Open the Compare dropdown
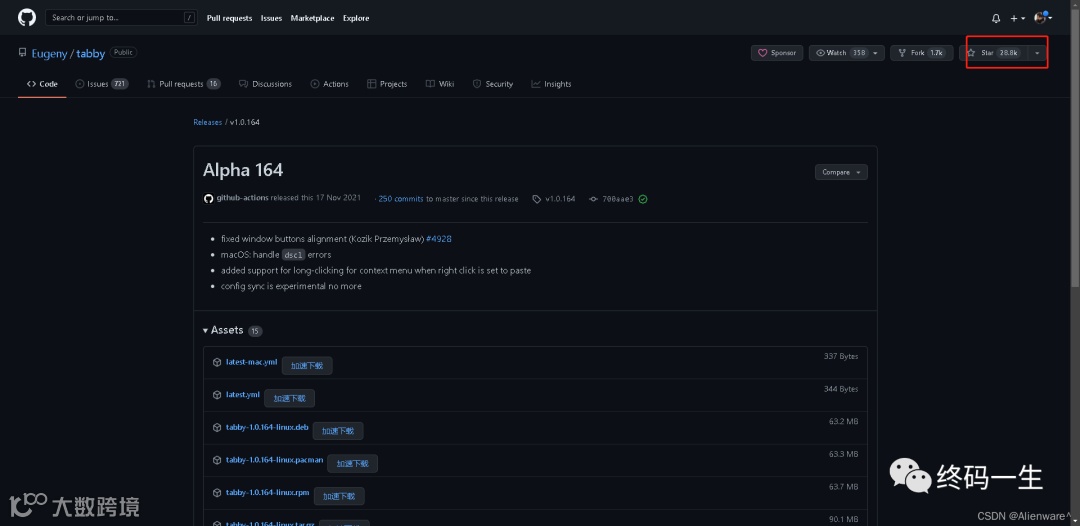The image size is (1080, 526). pyautogui.click(x=841, y=172)
